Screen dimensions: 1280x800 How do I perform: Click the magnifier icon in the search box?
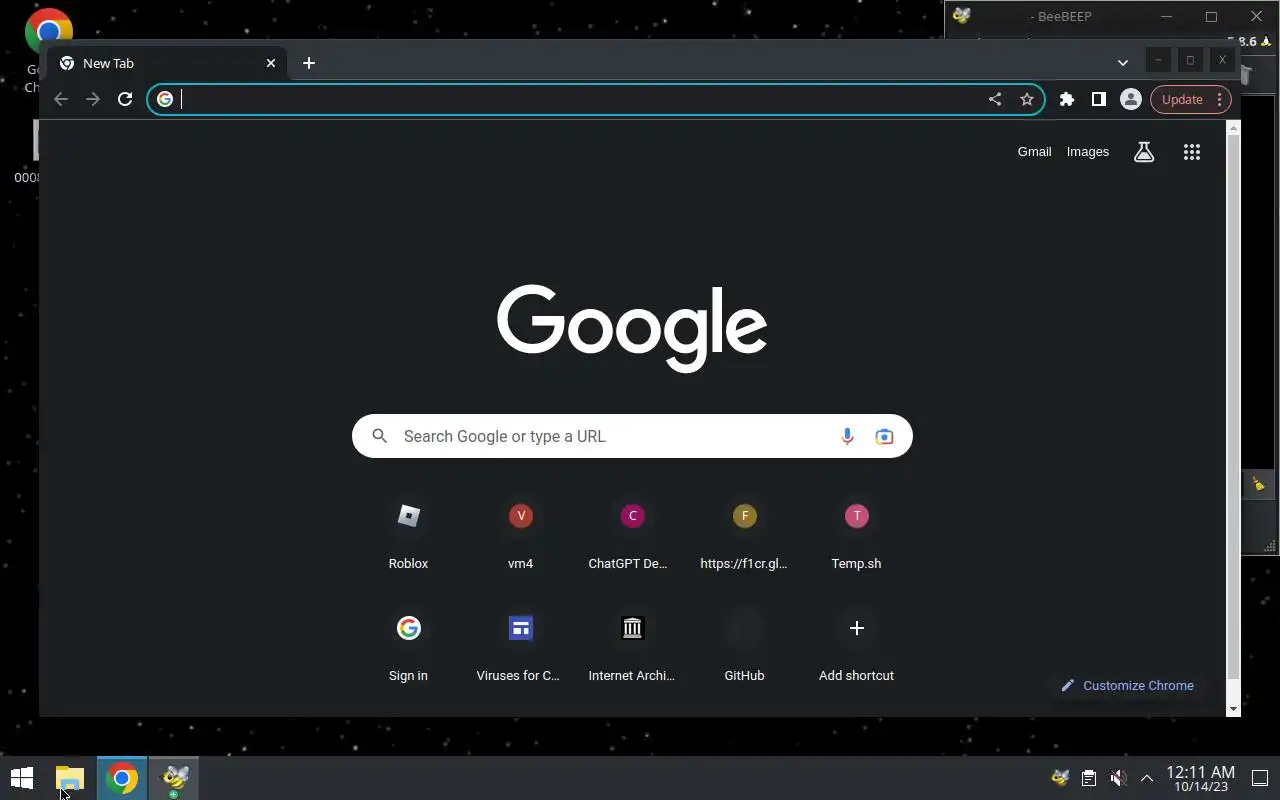click(x=379, y=436)
